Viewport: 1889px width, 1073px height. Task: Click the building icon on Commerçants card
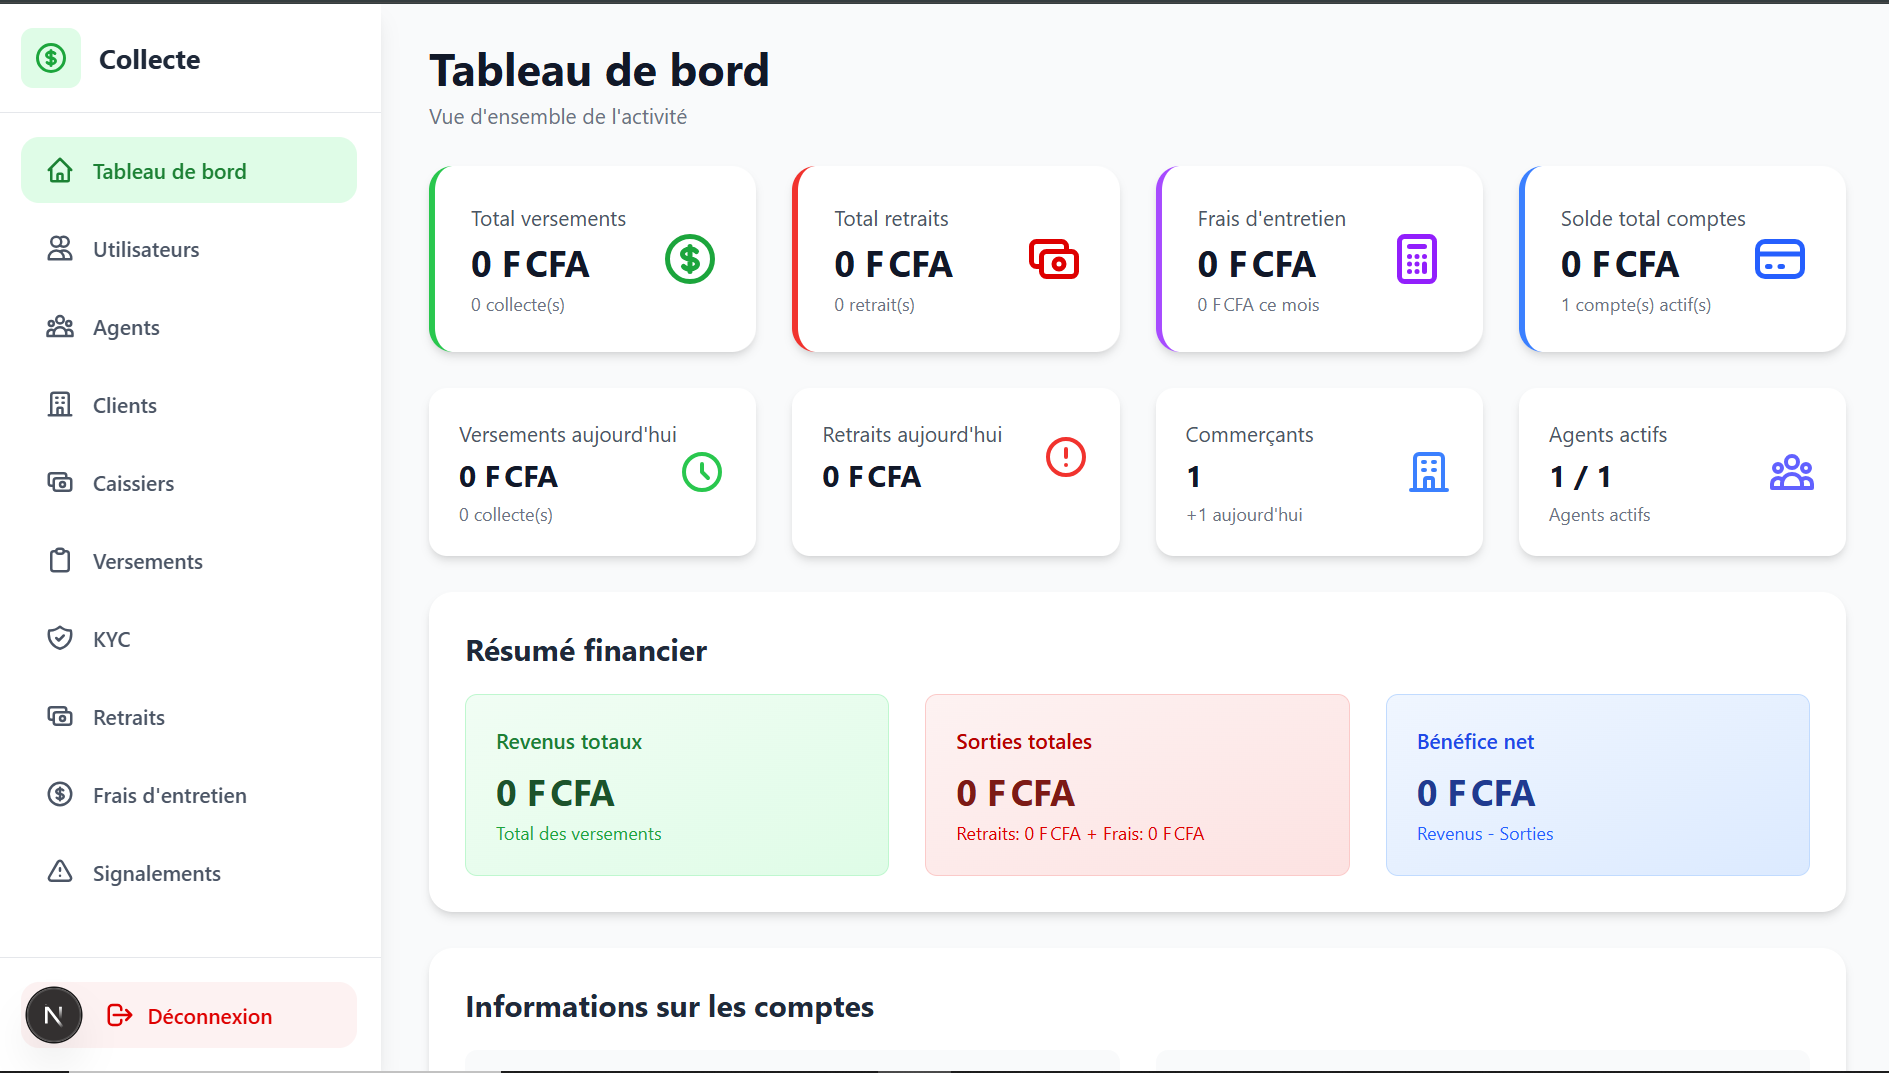click(1429, 473)
